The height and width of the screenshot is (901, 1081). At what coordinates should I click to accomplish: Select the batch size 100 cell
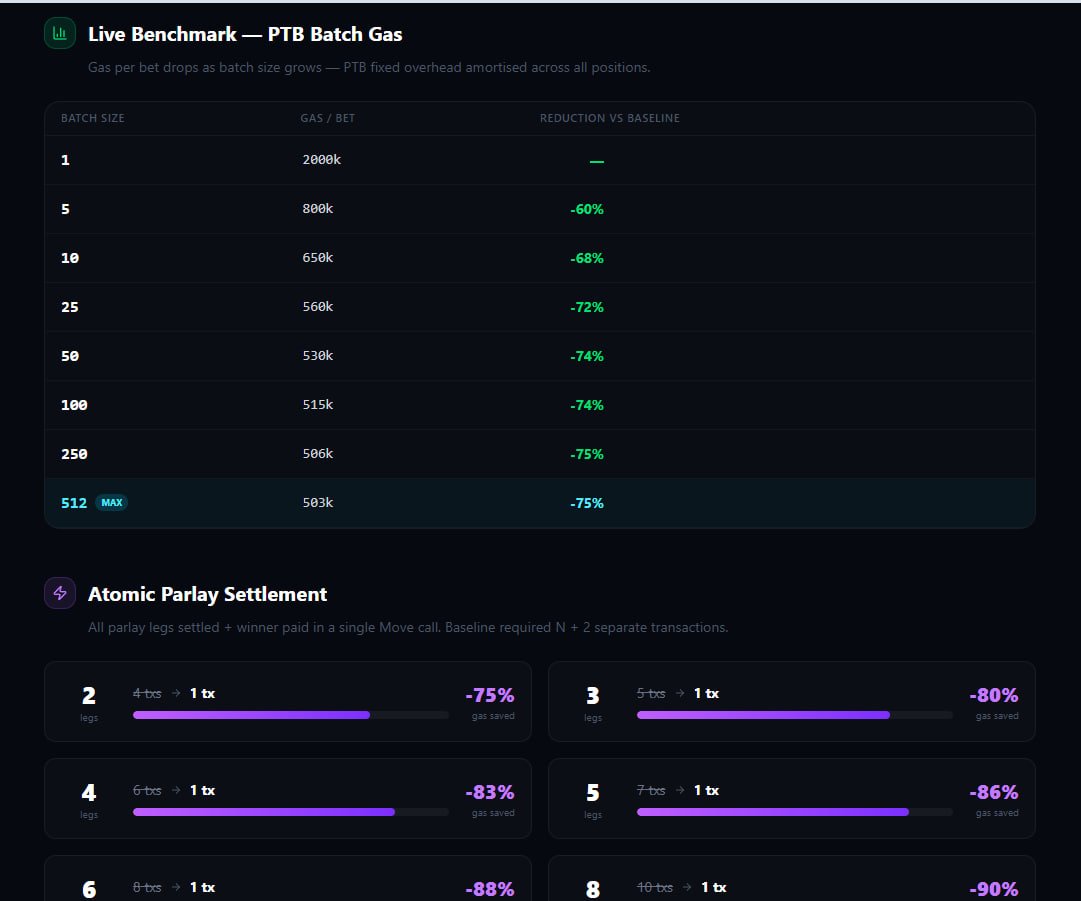[x=74, y=405]
